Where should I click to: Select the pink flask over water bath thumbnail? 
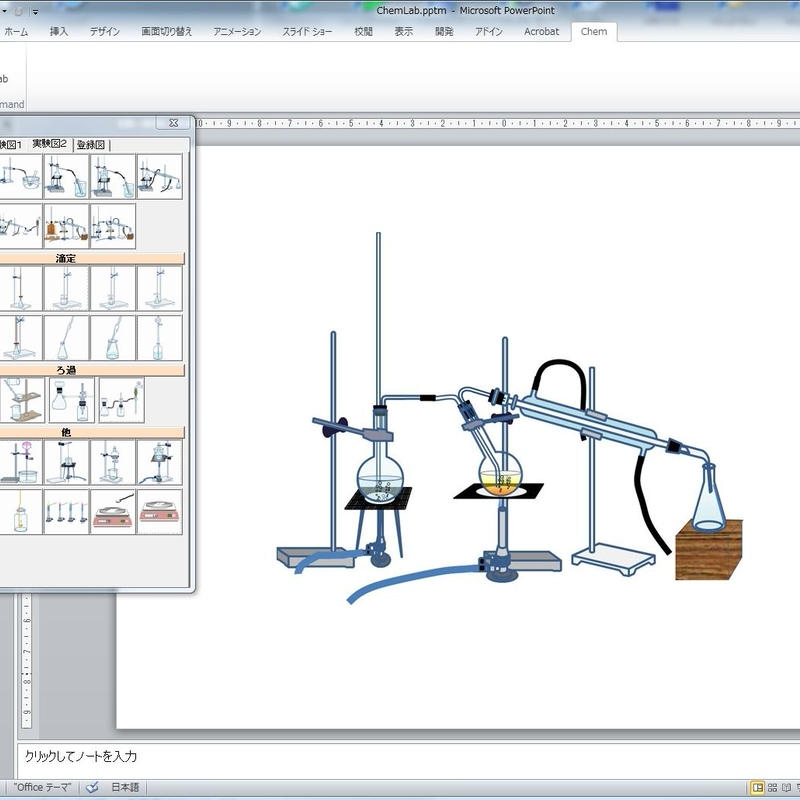pos(20,462)
